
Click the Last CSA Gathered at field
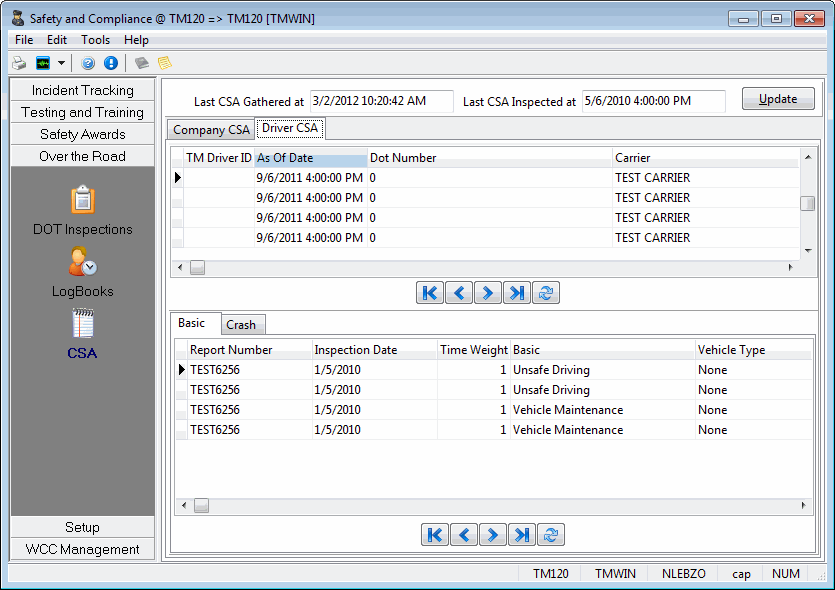tap(381, 101)
